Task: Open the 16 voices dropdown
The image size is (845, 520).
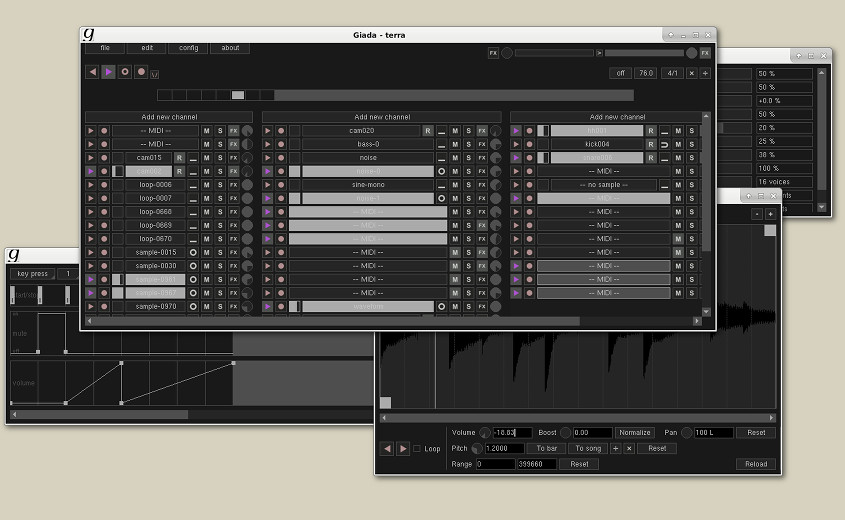Action: [x=784, y=181]
